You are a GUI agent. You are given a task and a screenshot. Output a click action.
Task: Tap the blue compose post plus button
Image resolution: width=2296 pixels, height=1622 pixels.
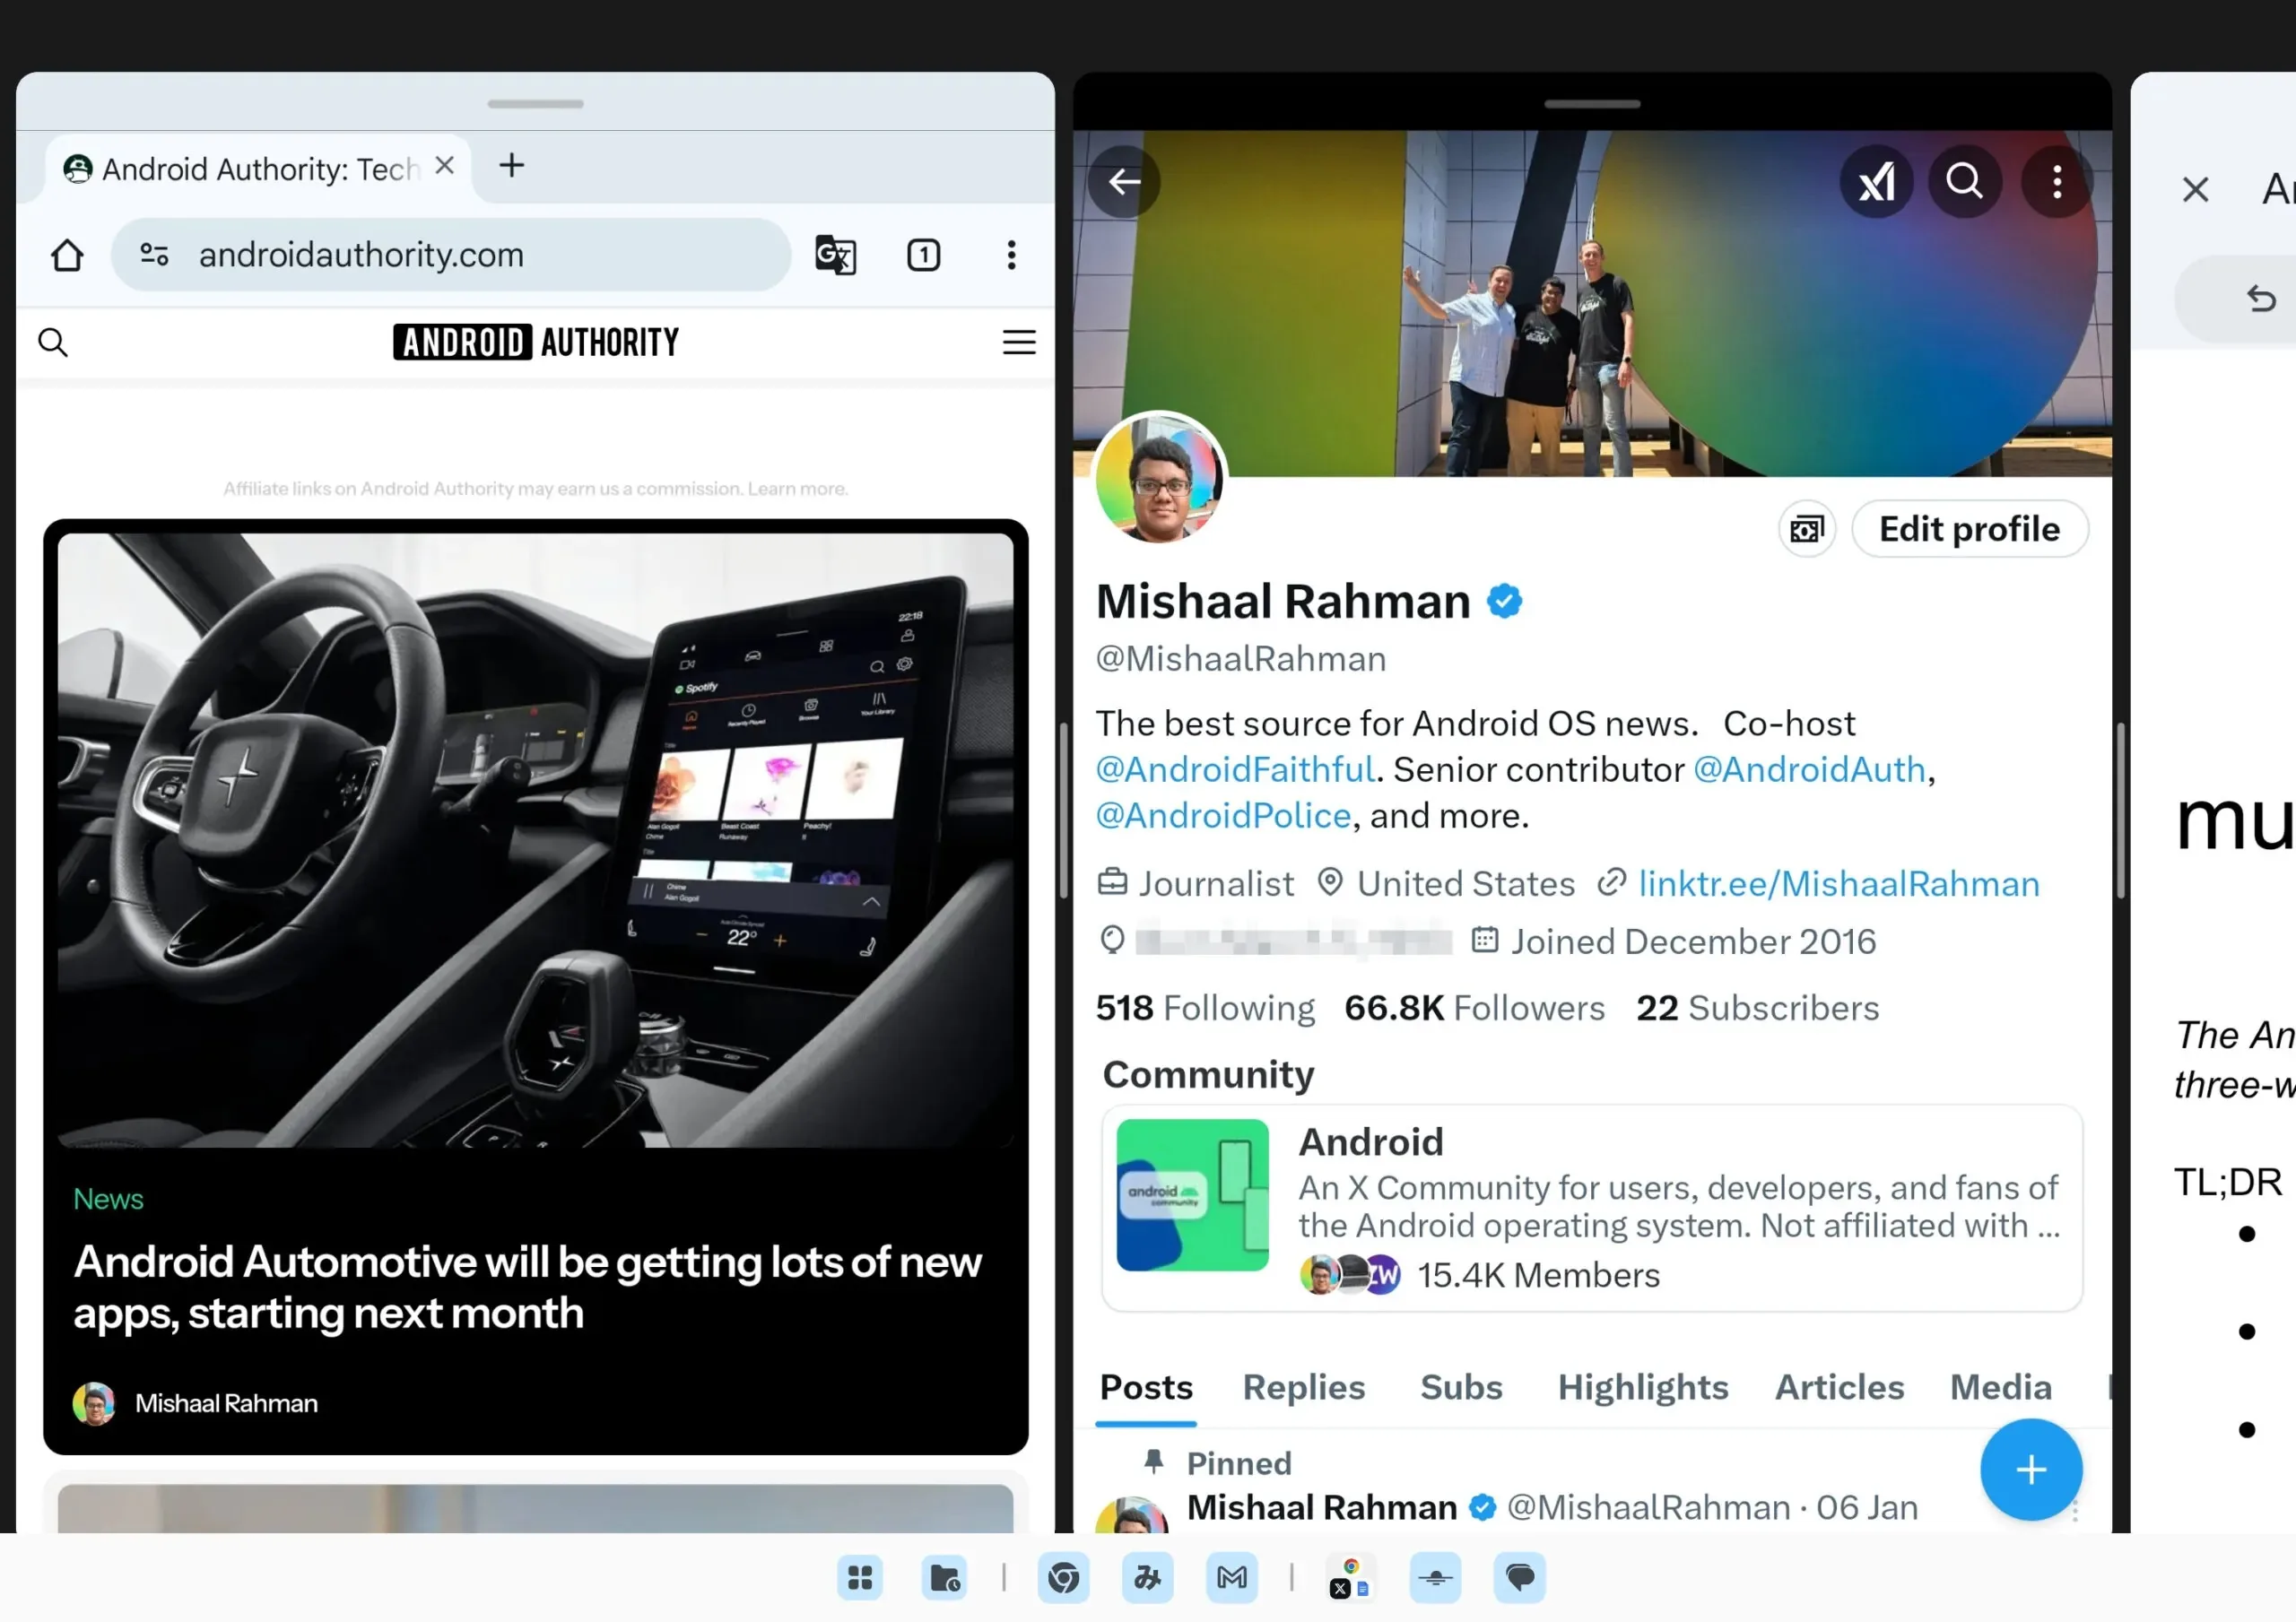click(2030, 1469)
